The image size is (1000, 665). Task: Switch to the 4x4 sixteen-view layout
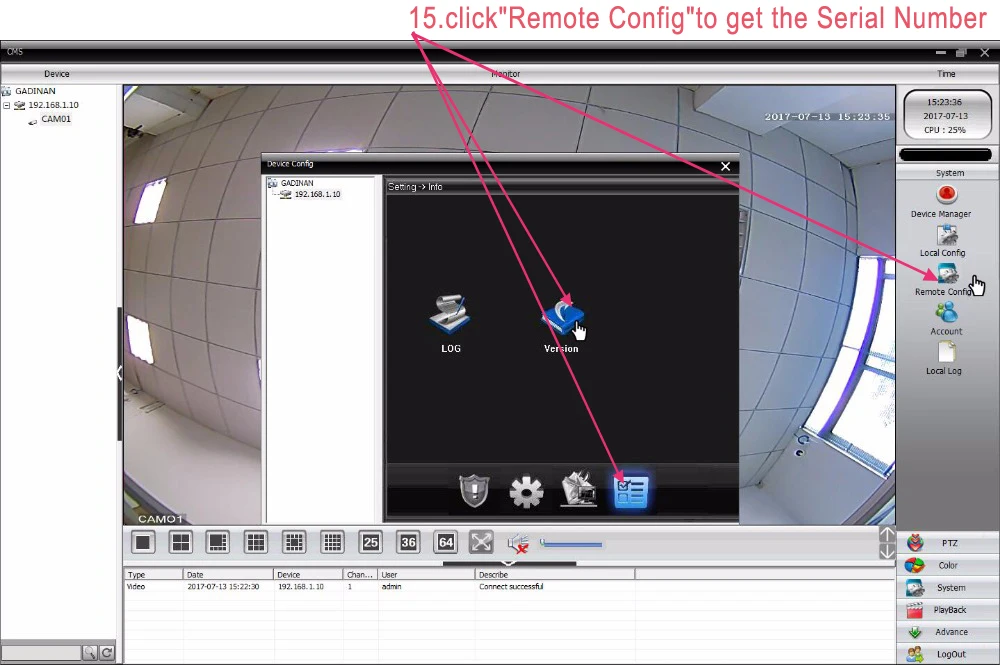coord(332,543)
